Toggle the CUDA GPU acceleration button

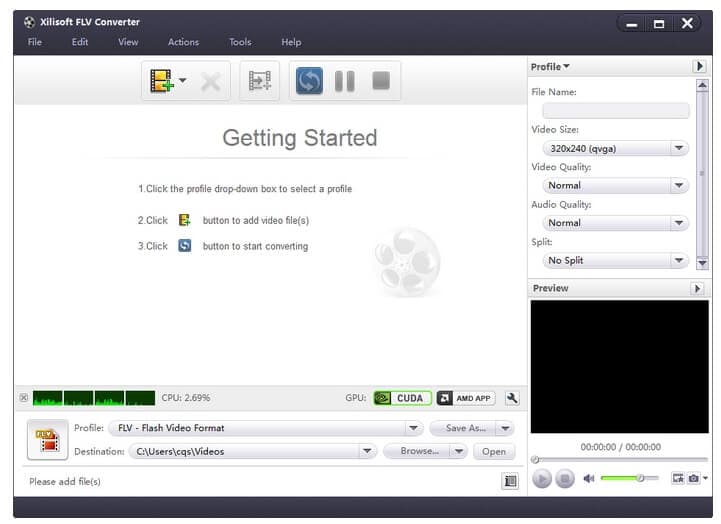click(x=402, y=398)
